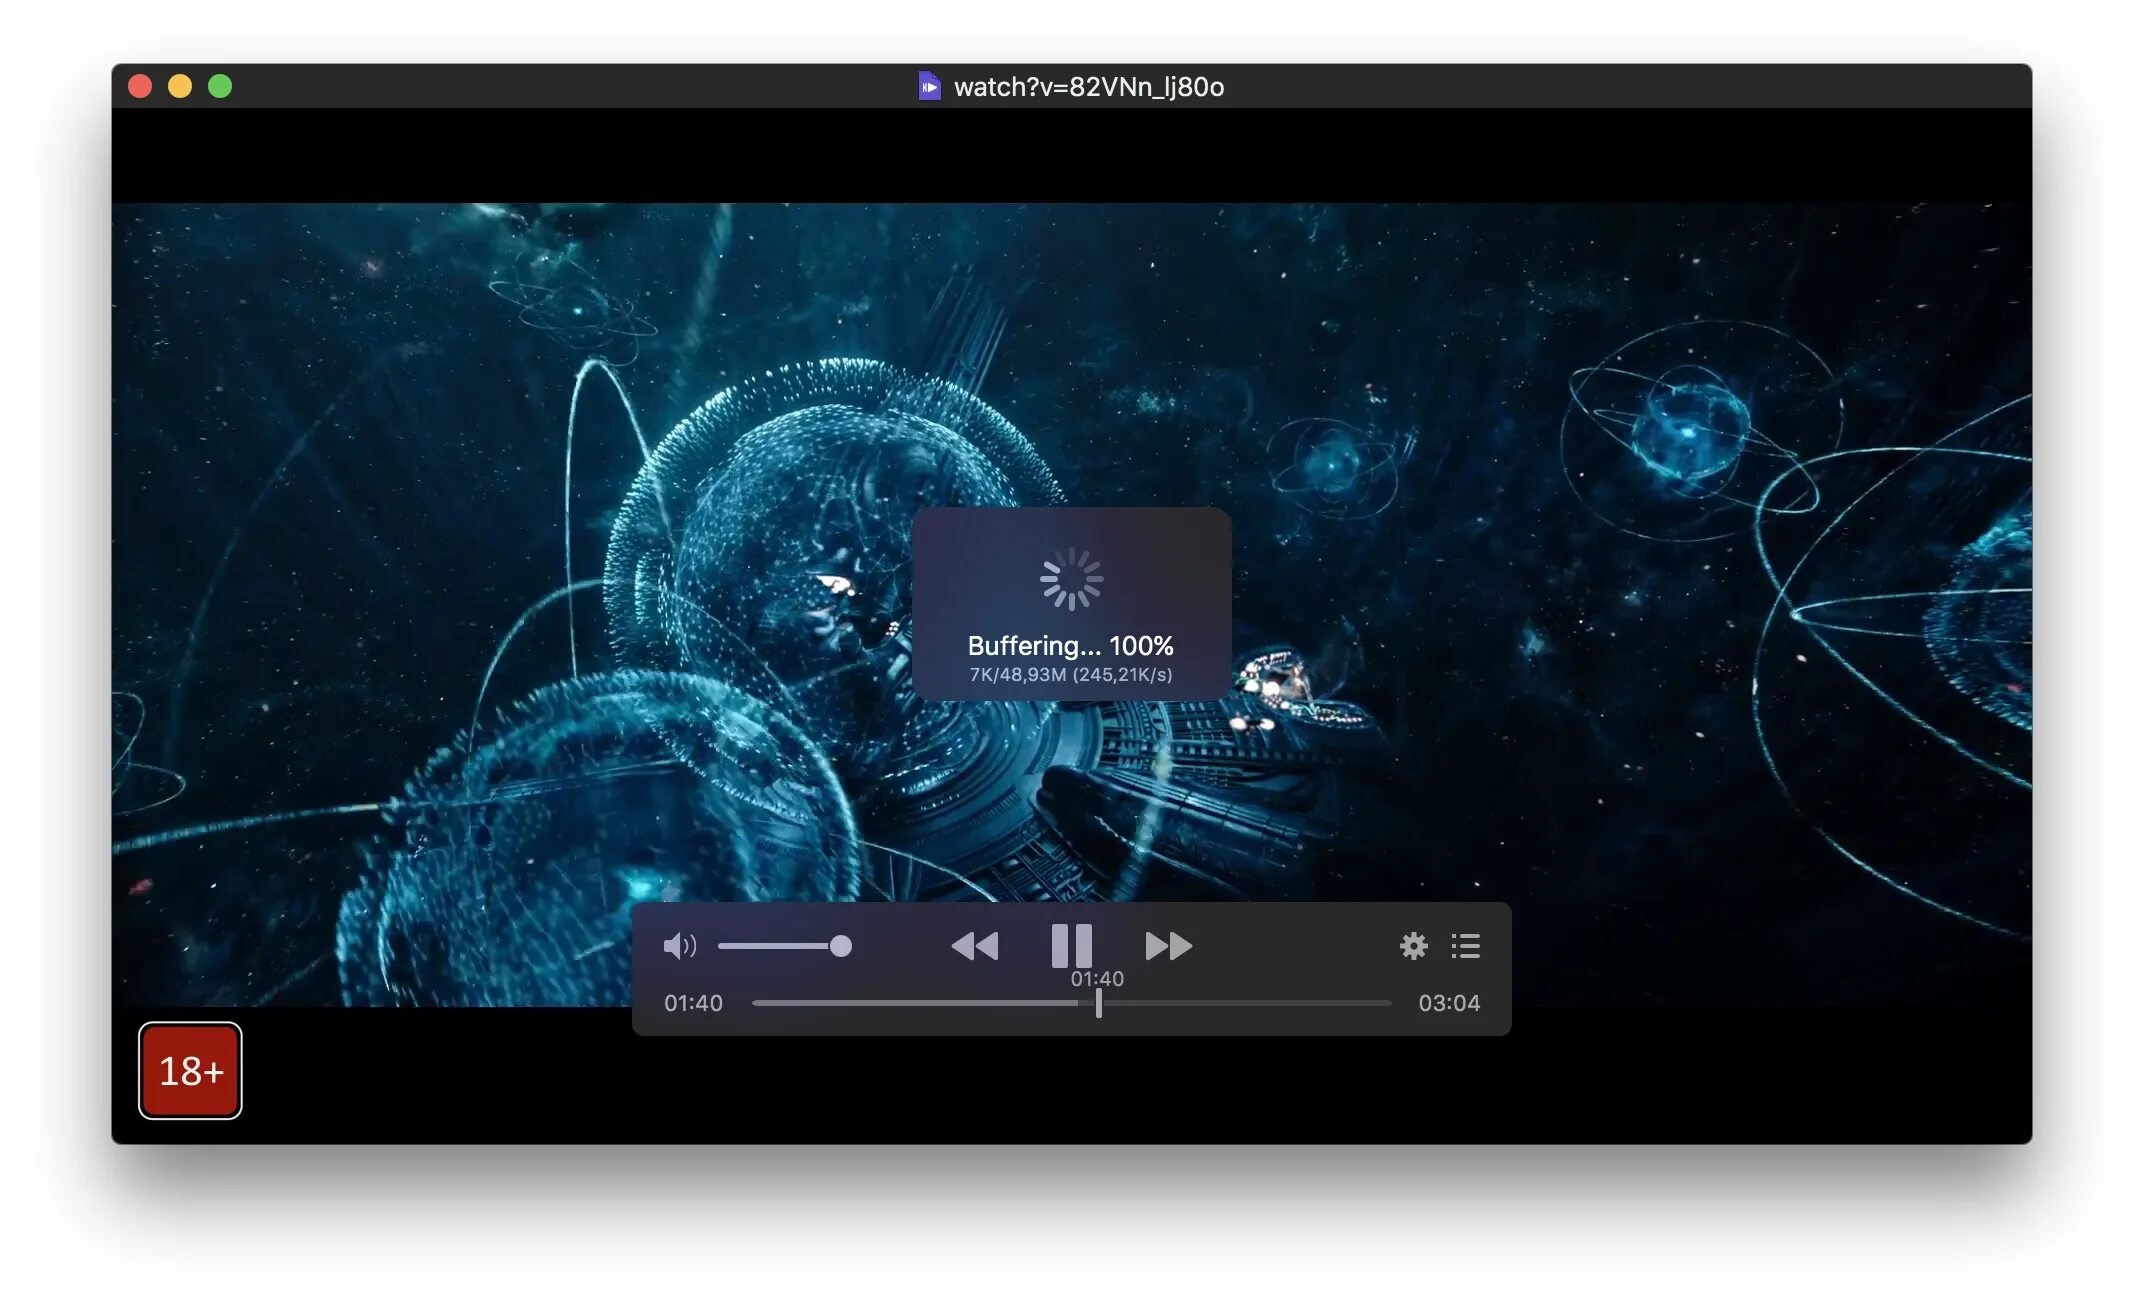Screen dimensions: 2144x1304
Task: Pause the video playback
Action: tap(1071, 945)
